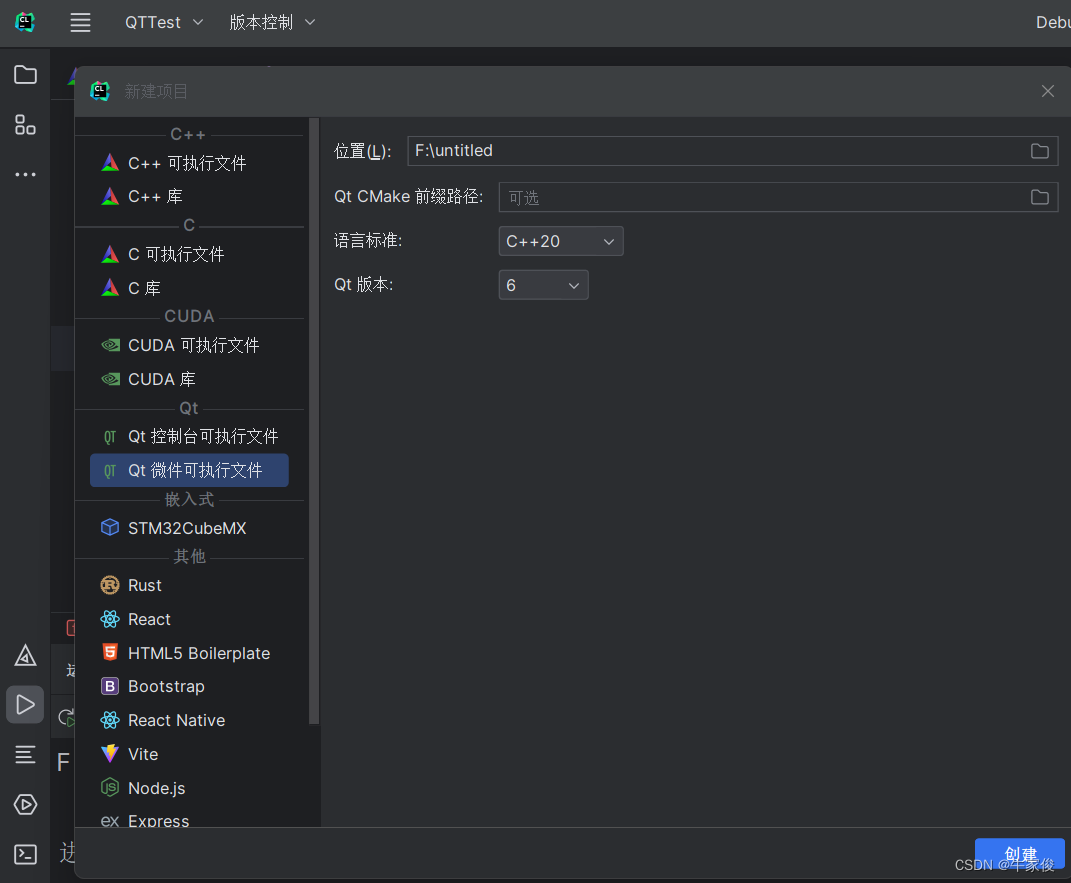The width and height of the screenshot is (1071, 883).
Task: Select Qt 微件可执行文件 project type
Action: [189, 471]
